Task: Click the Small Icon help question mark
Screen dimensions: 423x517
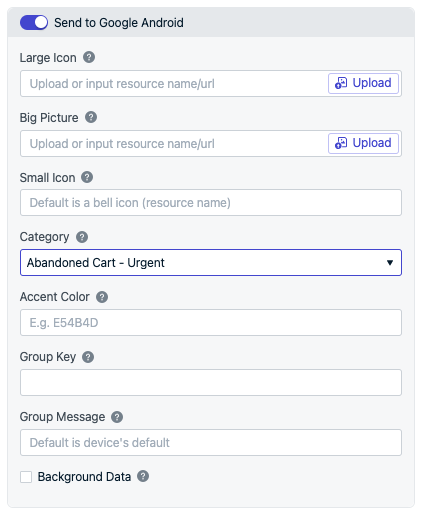Action: (87, 177)
